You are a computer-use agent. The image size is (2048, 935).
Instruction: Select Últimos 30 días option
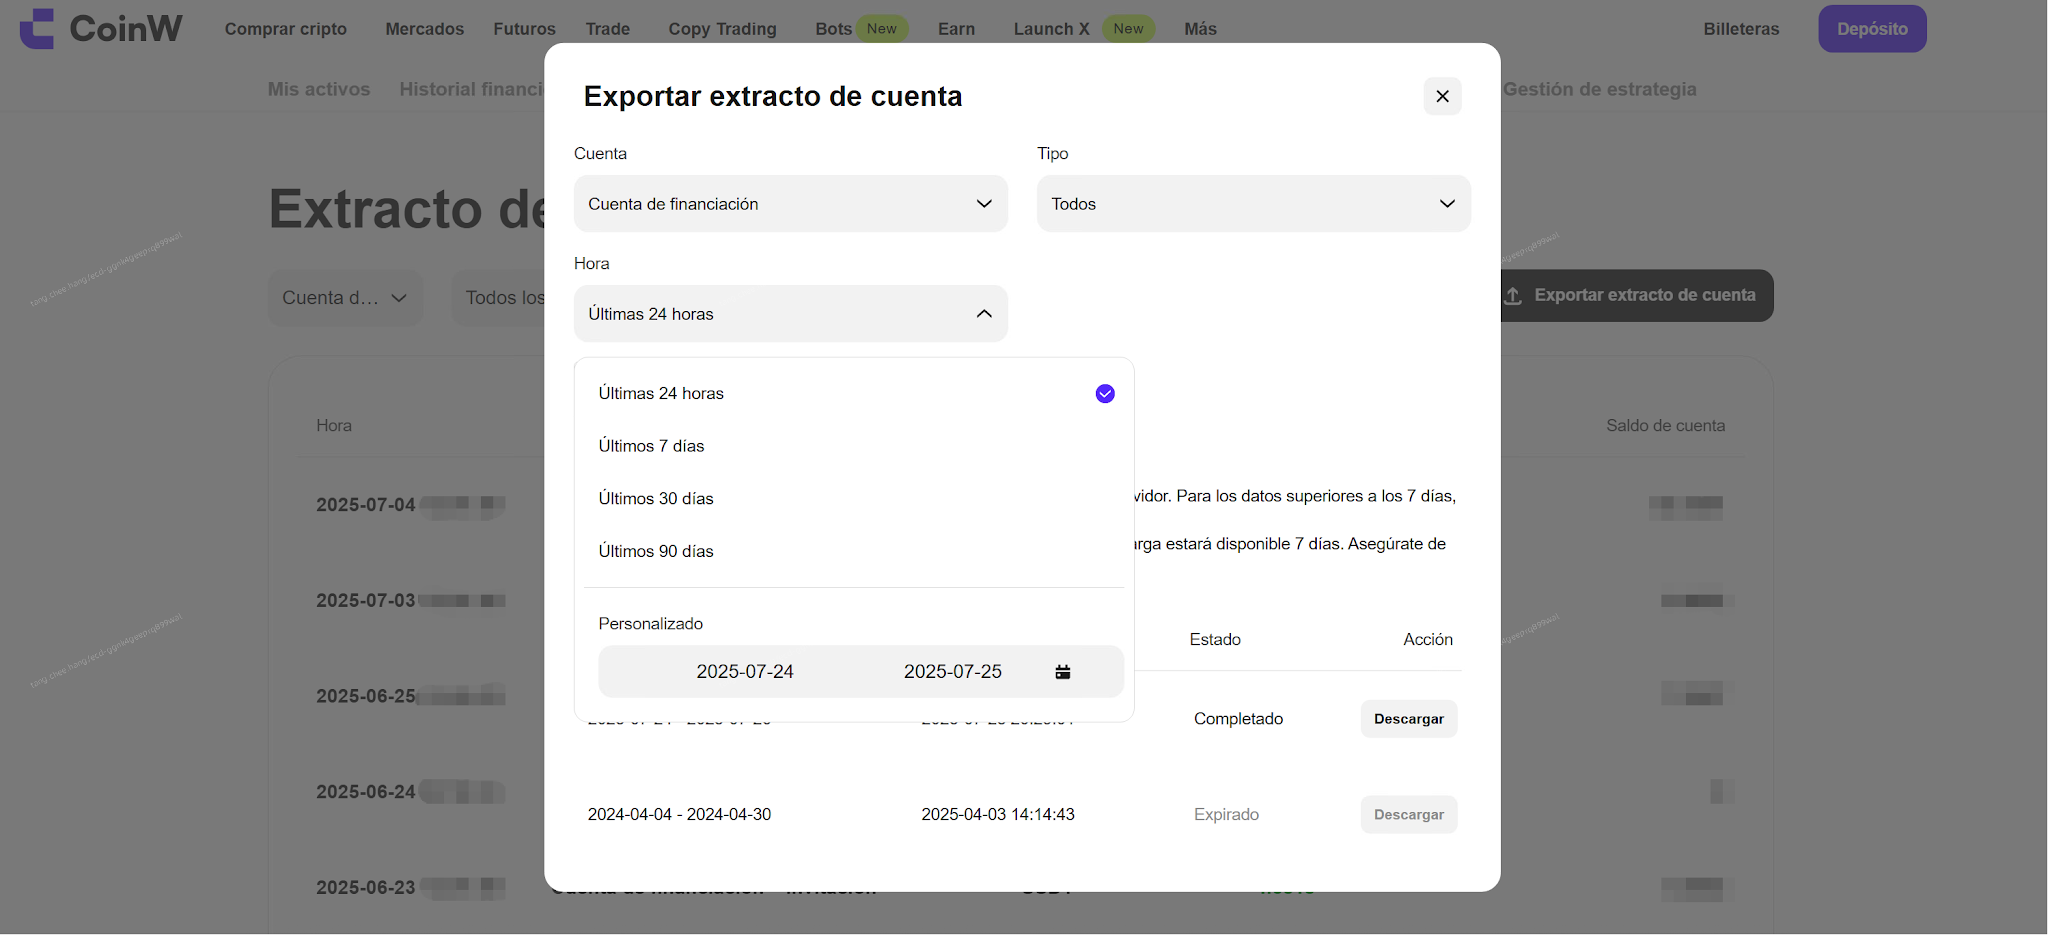pyautogui.click(x=854, y=499)
